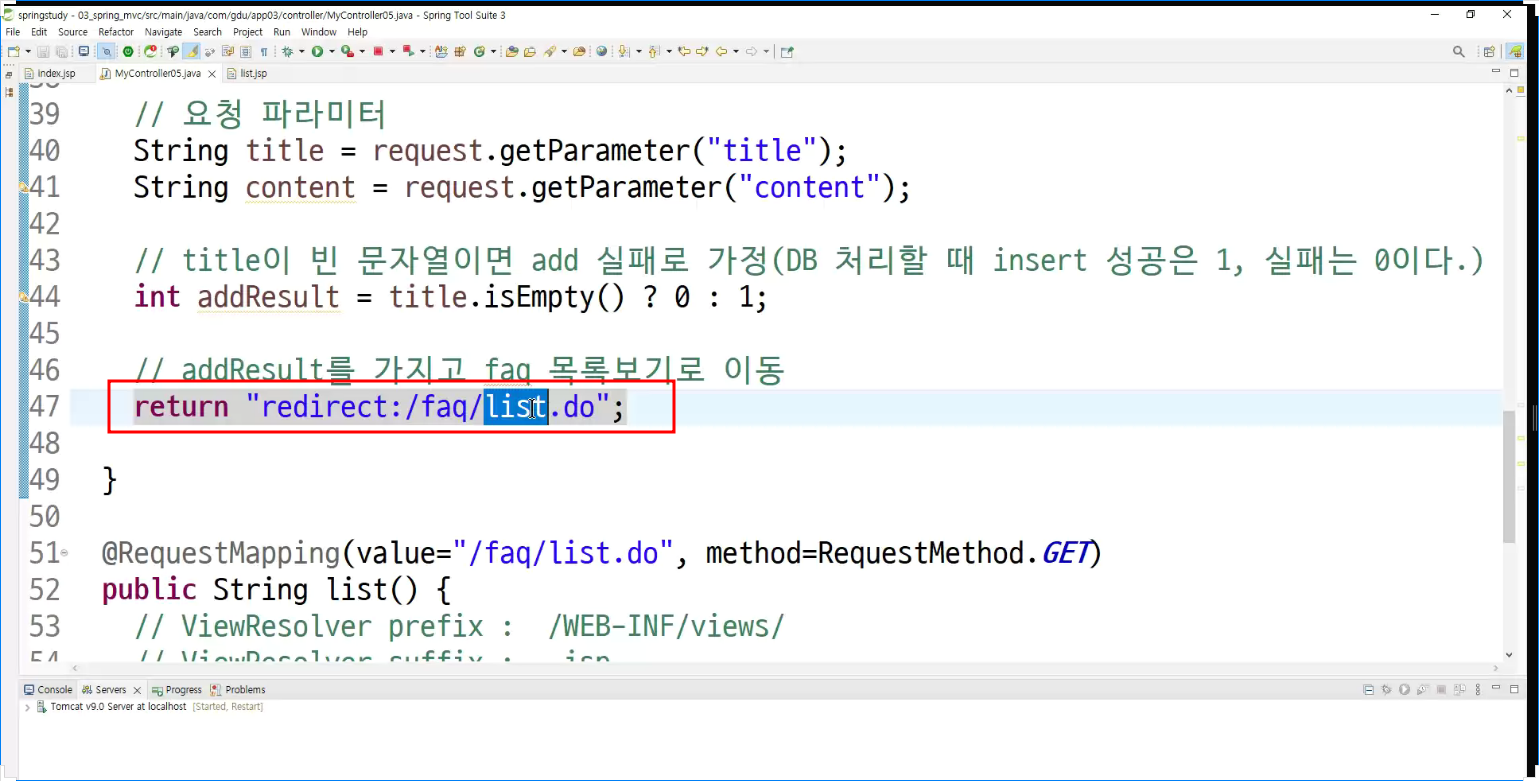Select the Spring perspective leaf icon

(x=1516, y=51)
